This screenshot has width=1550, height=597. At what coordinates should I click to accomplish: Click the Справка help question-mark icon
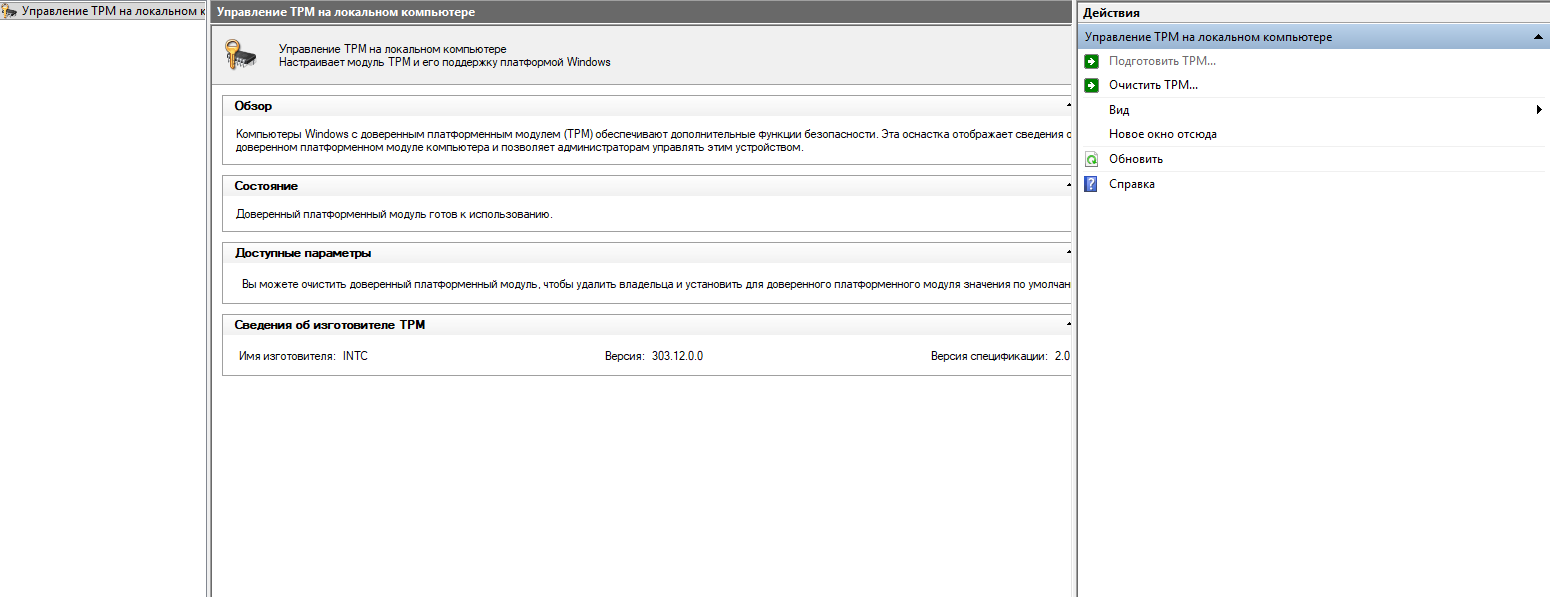[1091, 184]
